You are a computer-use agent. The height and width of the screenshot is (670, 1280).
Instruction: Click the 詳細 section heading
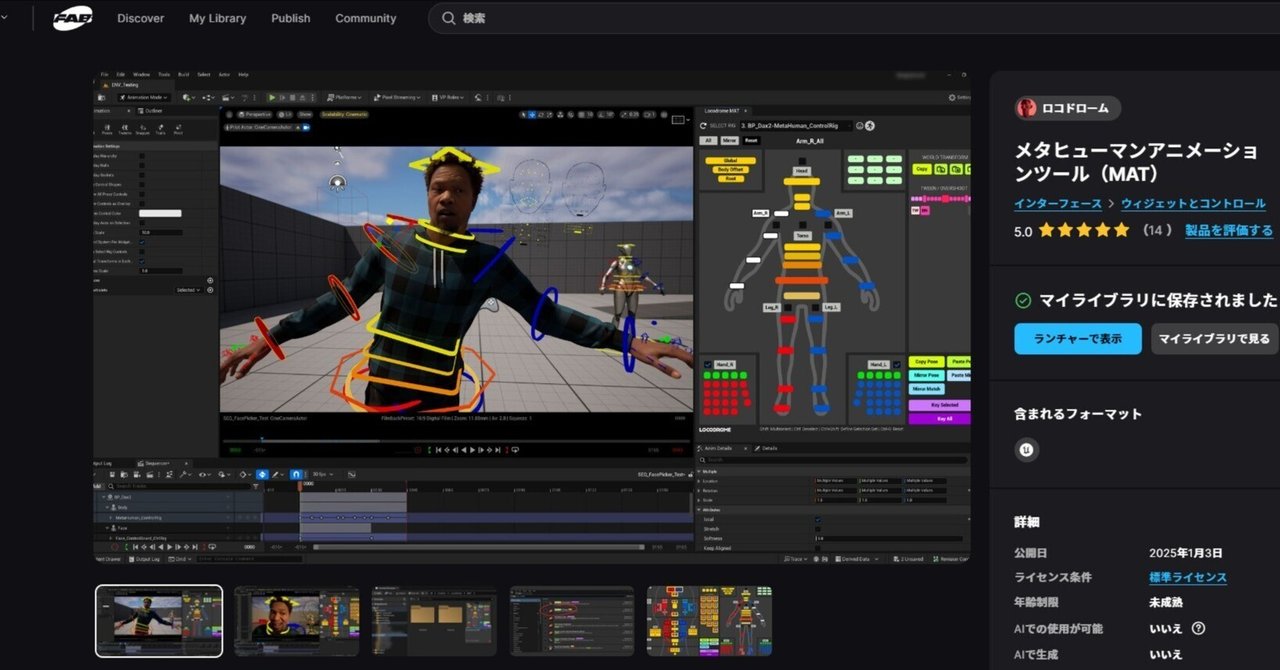tap(1027, 522)
